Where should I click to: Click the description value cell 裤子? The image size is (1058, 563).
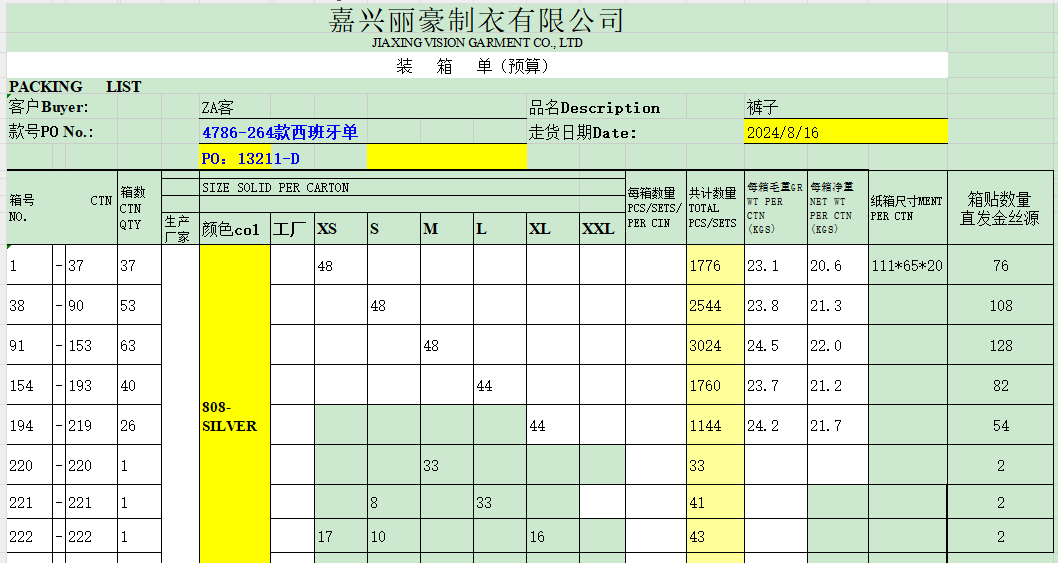coord(762,107)
